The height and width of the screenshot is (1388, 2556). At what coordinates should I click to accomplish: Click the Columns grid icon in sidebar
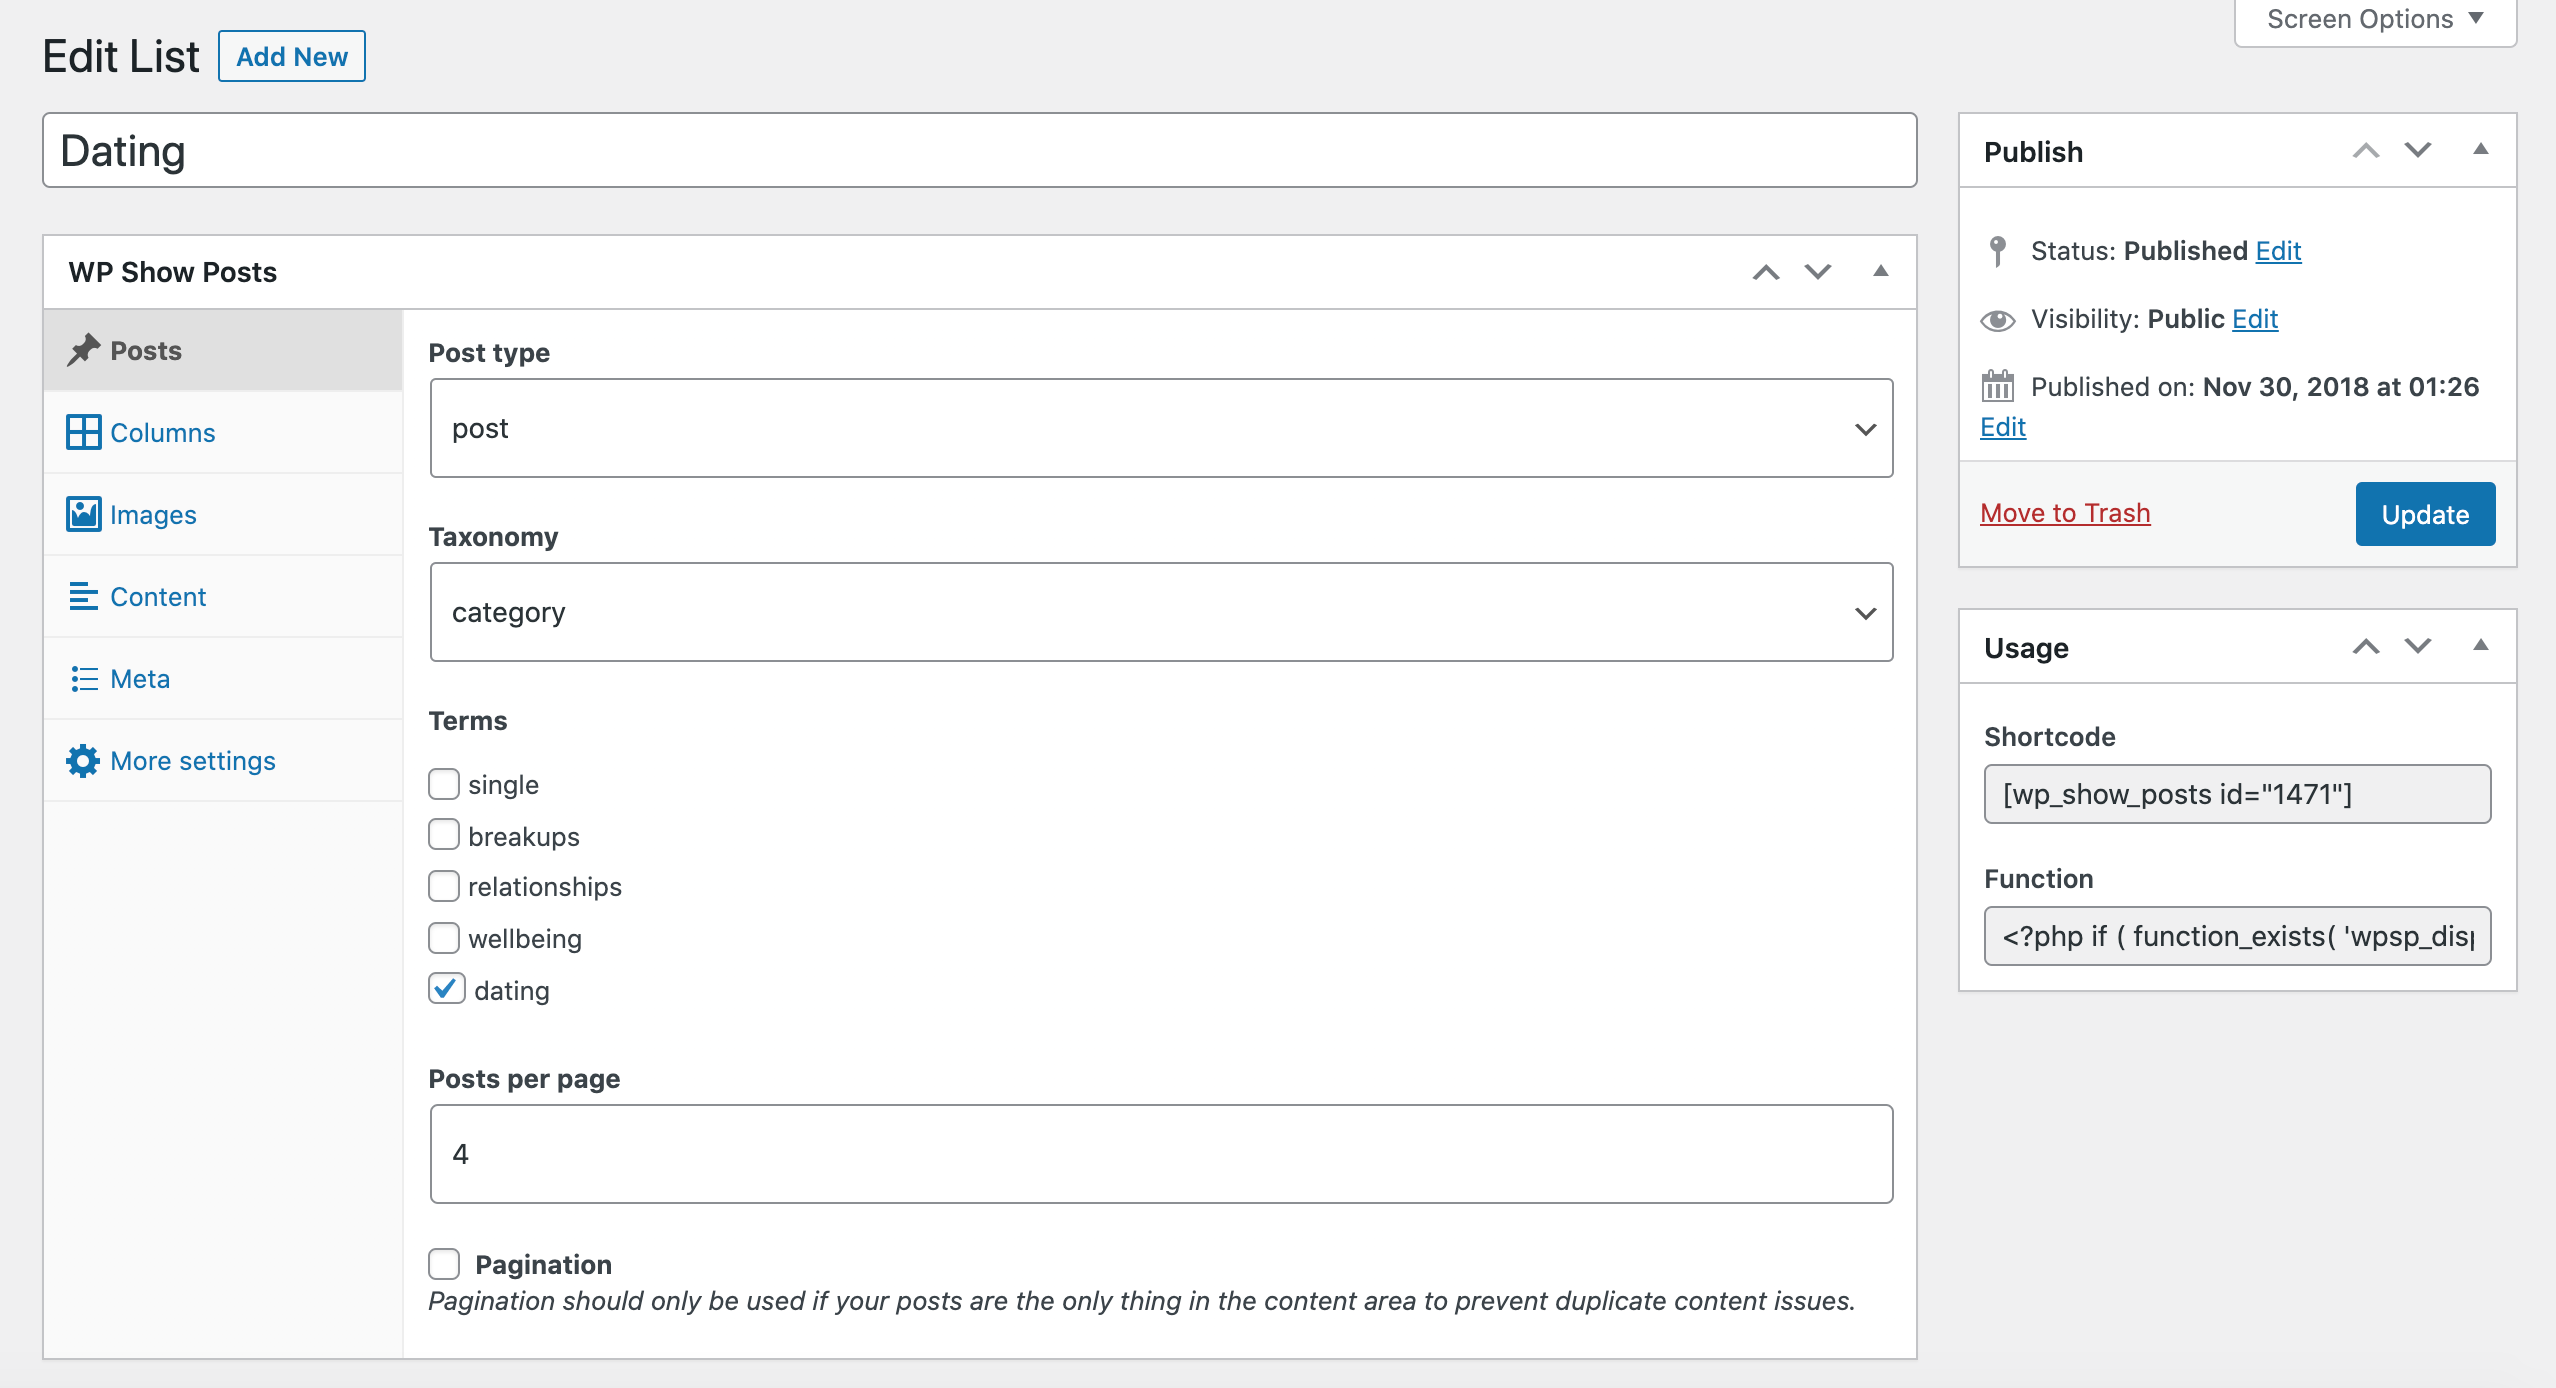(x=83, y=432)
